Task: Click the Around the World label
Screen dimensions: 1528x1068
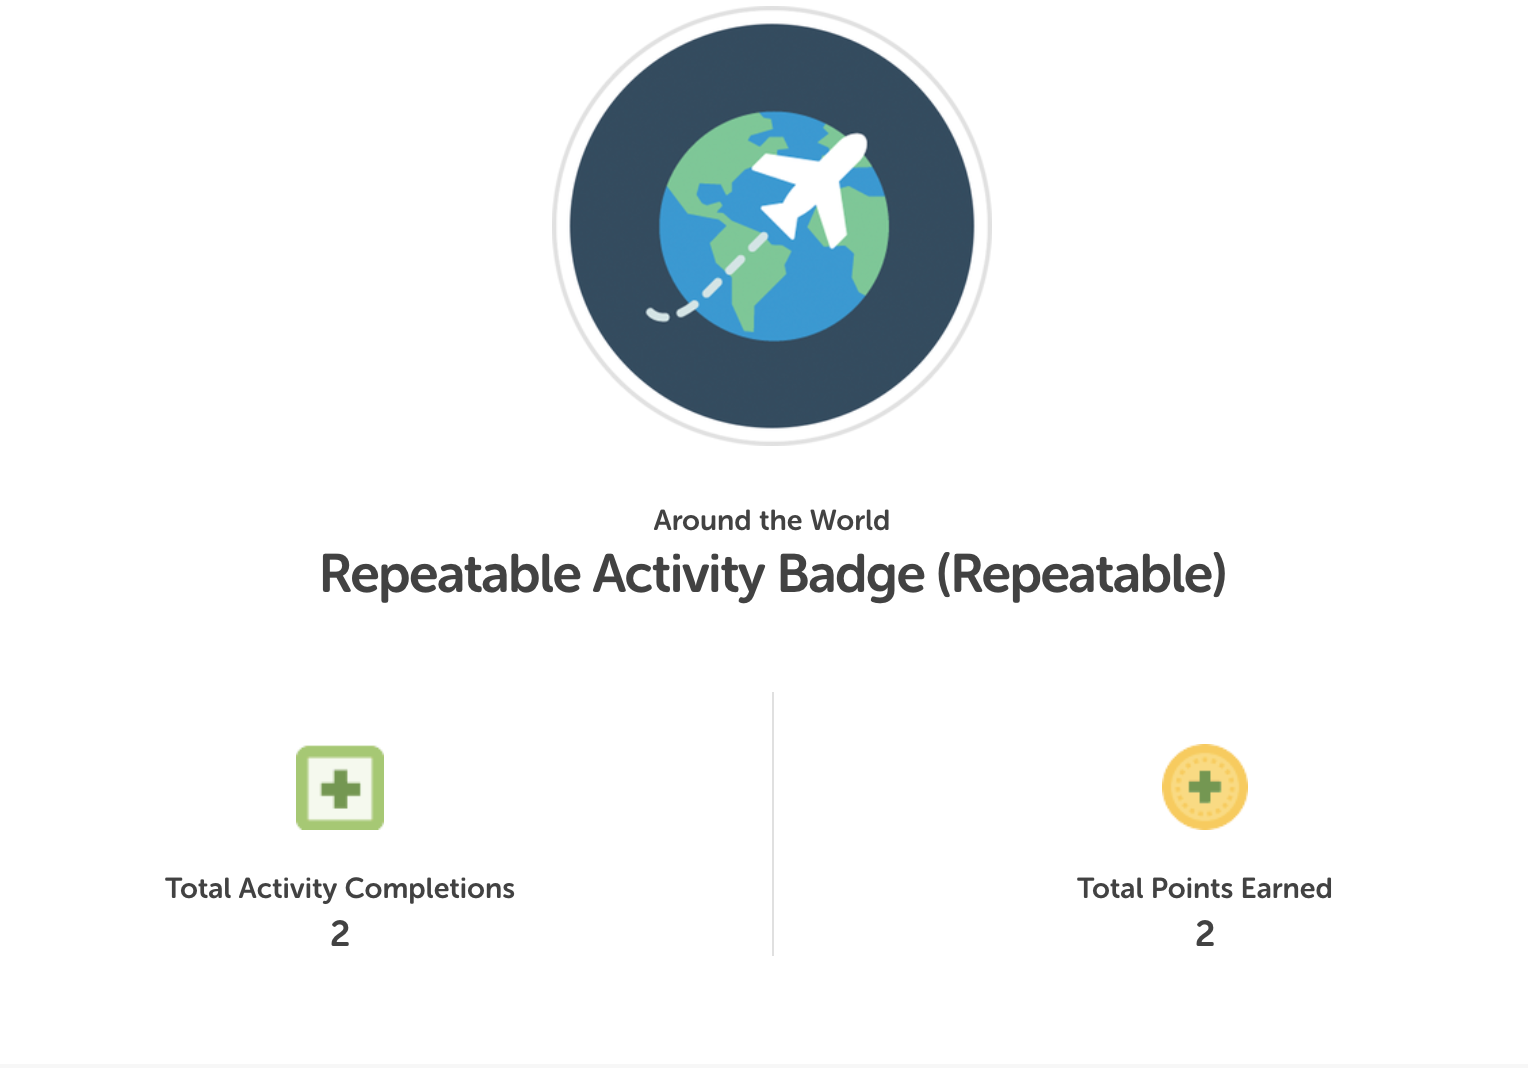Action: click(770, 520)
